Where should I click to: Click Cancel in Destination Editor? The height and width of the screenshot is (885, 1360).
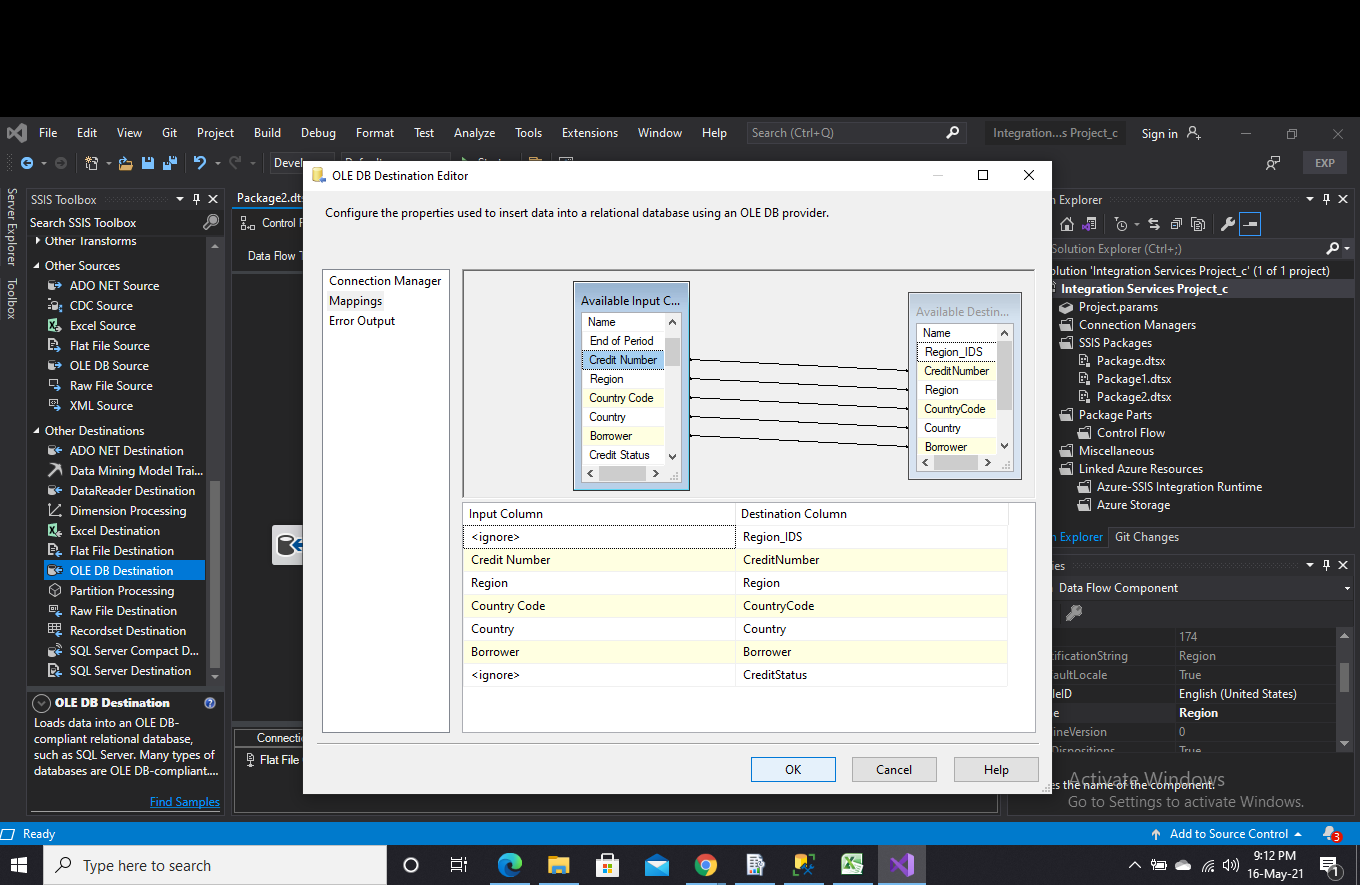[894, 769]
